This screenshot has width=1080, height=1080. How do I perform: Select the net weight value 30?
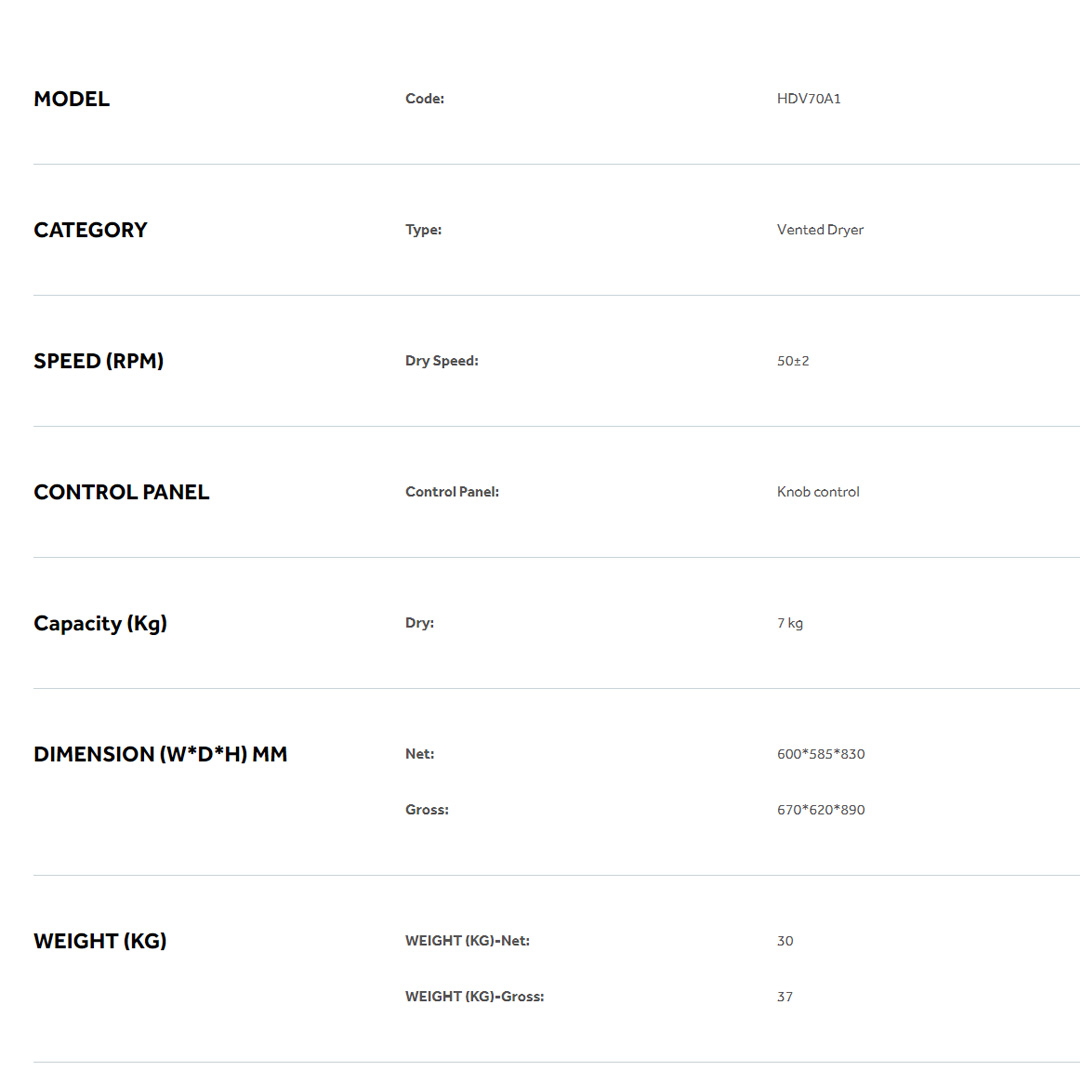(785, 941)
